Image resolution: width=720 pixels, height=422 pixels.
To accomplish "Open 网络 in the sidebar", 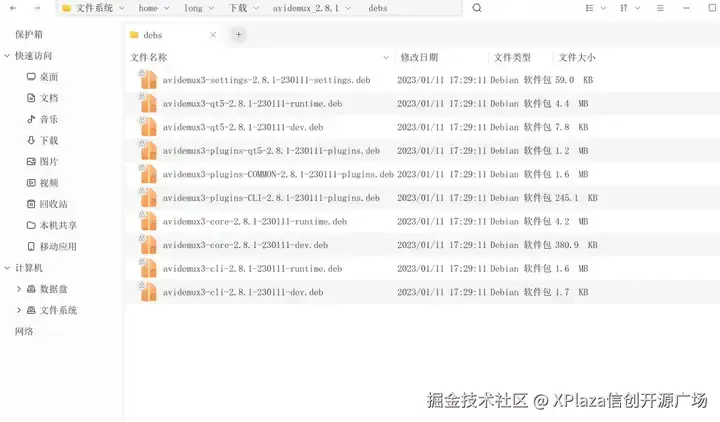I will click(x=24, y=331).
